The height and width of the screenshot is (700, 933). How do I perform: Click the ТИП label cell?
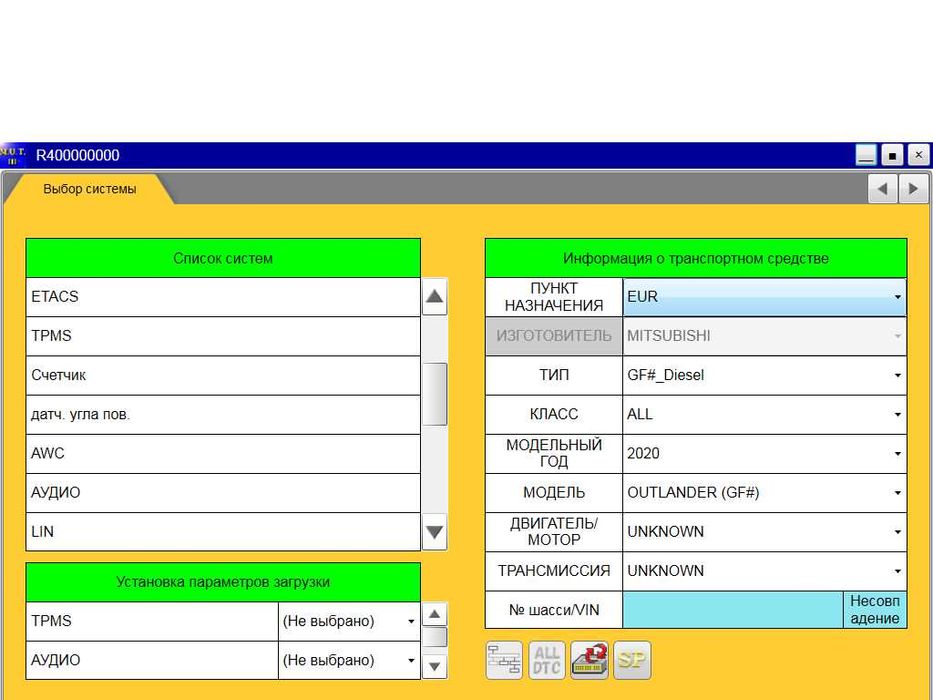pyautogui.click(x=554, y=375)
